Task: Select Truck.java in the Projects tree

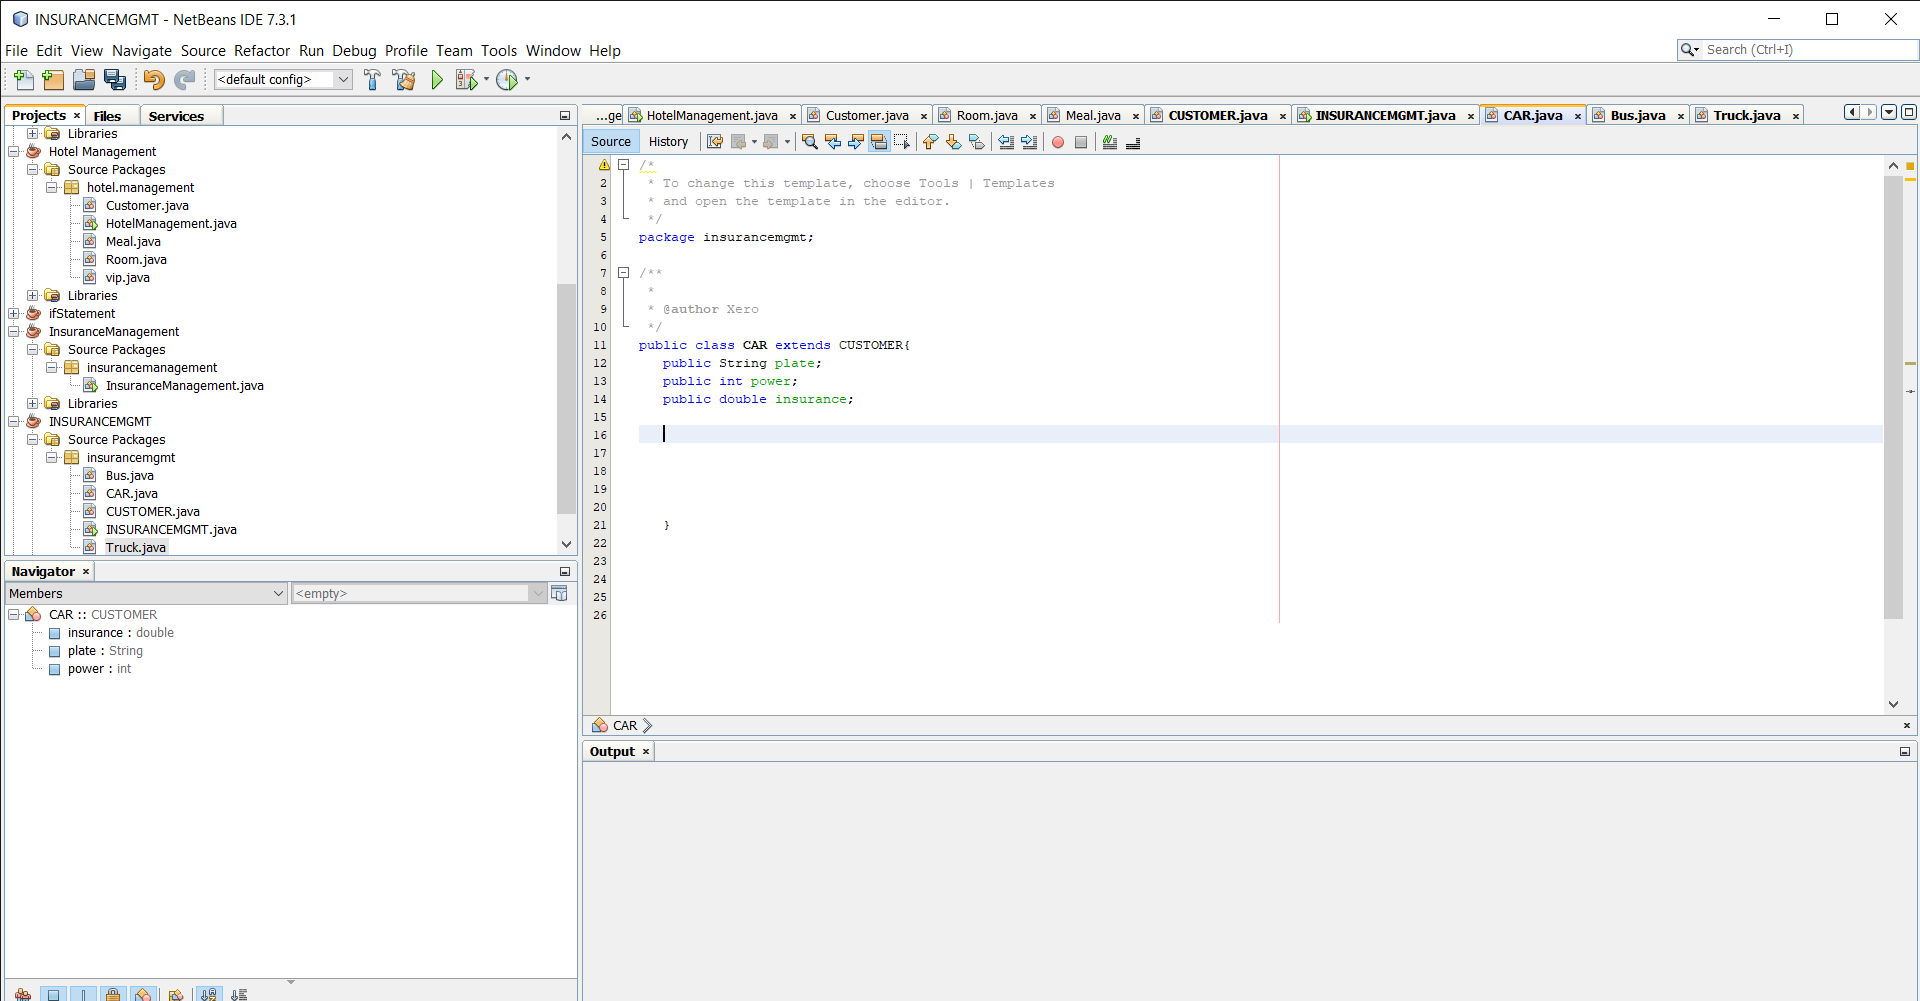Action: (137, 547)
